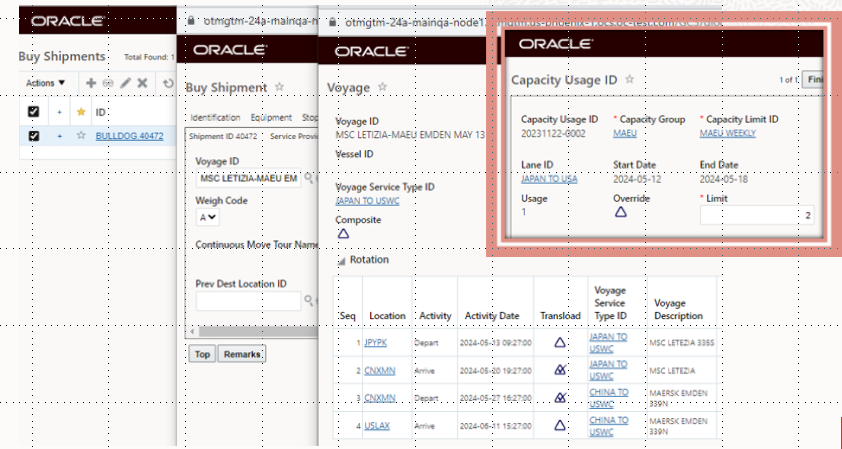Click the Finished button in Capacity Usage

click(x=812, y=79)
